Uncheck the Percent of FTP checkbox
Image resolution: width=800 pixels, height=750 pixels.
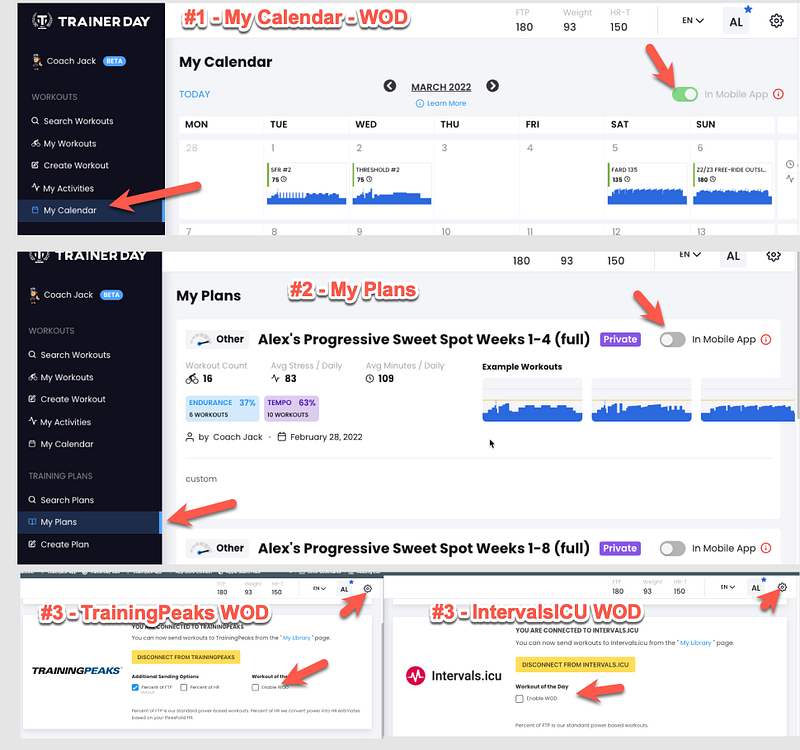tap(135, 687)
